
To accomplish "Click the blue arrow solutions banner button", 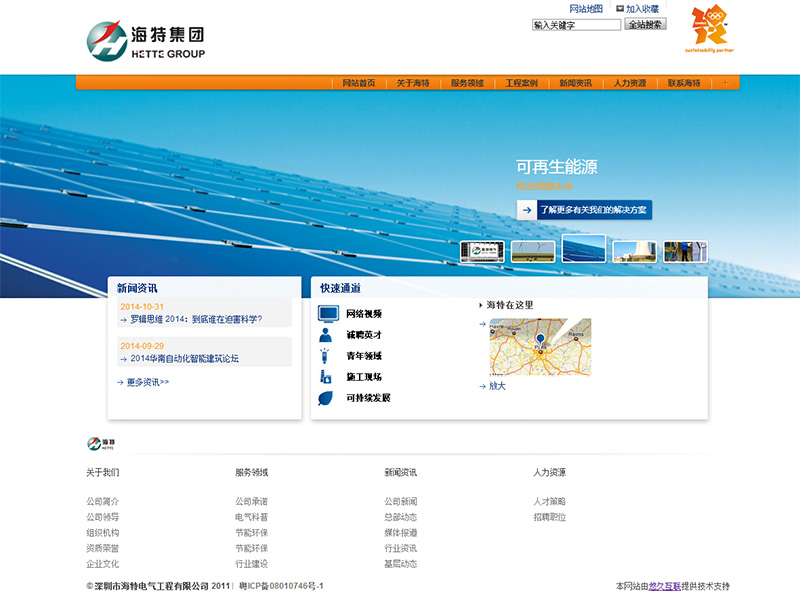I will pyautogui.click(x=524, y=211).
